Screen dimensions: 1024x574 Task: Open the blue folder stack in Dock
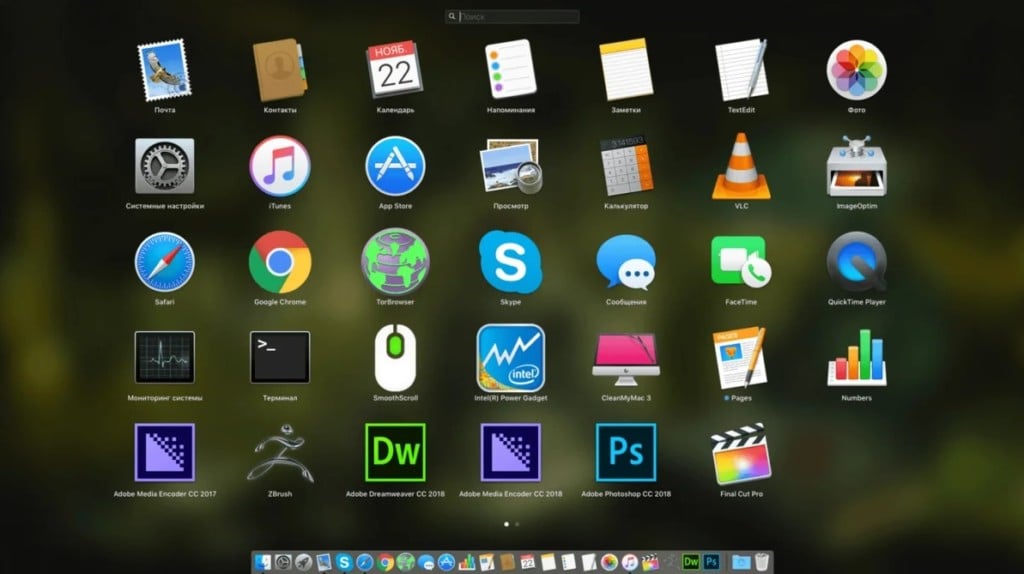[741, 562]
